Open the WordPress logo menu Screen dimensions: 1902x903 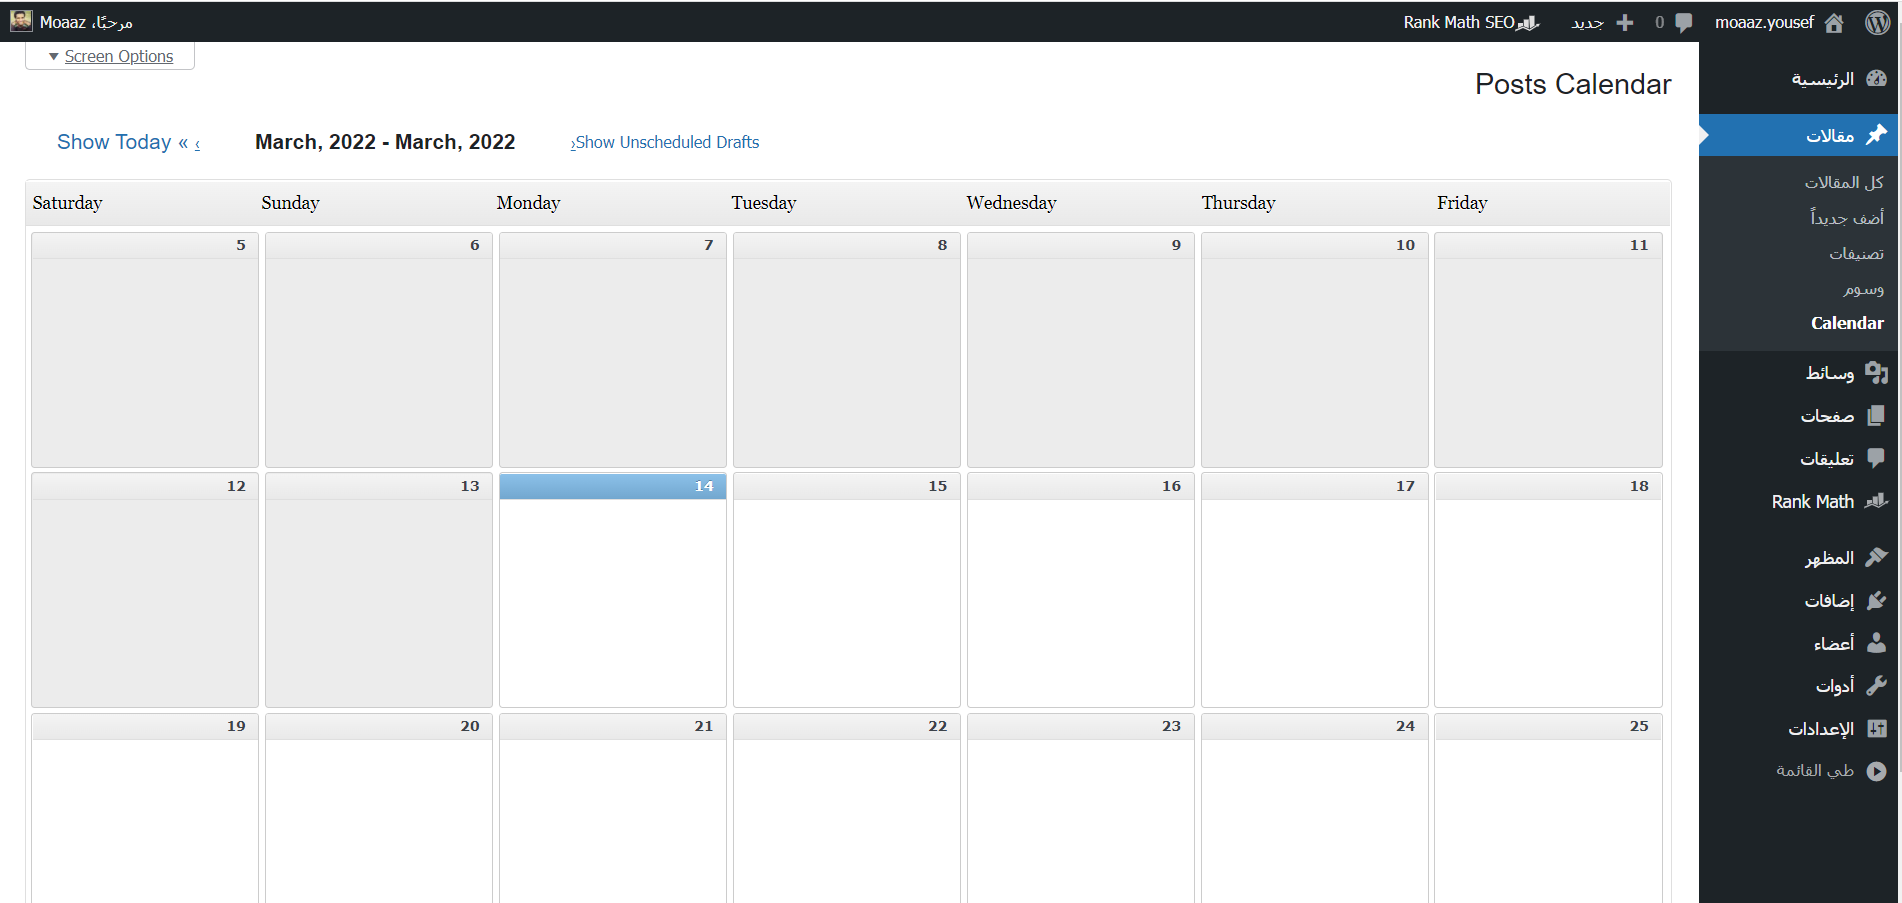point(1877,22)
